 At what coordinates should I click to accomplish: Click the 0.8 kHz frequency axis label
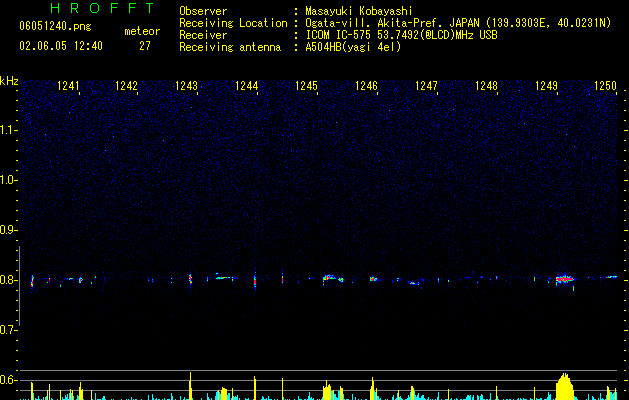8,280
